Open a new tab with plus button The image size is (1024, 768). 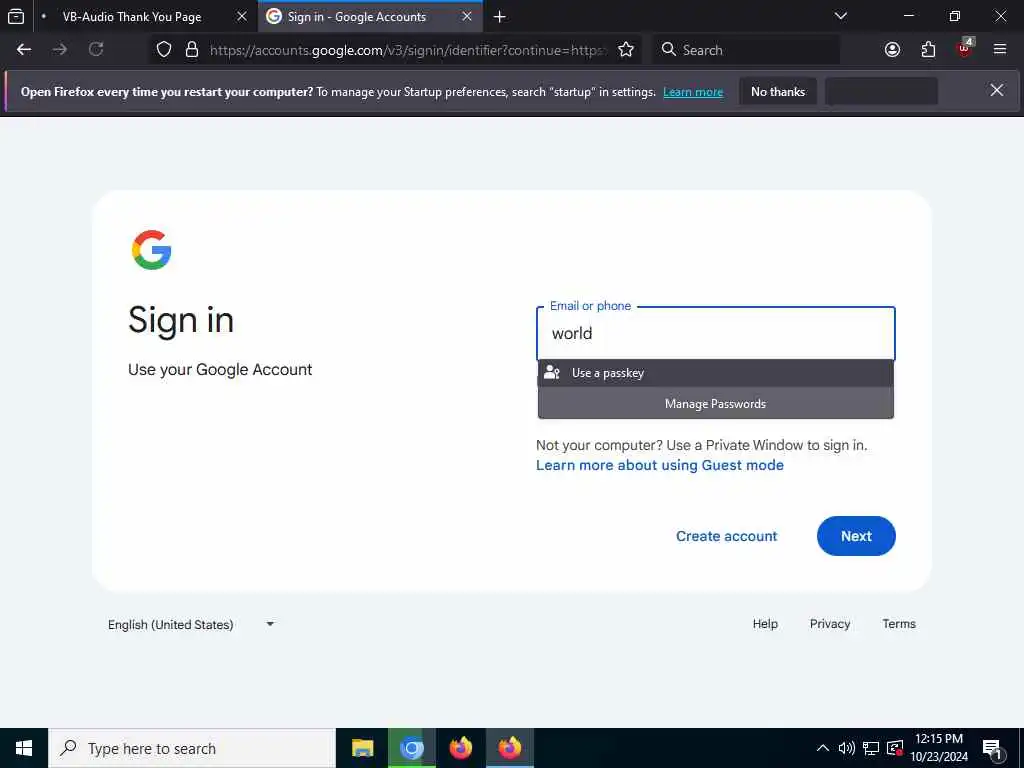(x=500, y=17)
